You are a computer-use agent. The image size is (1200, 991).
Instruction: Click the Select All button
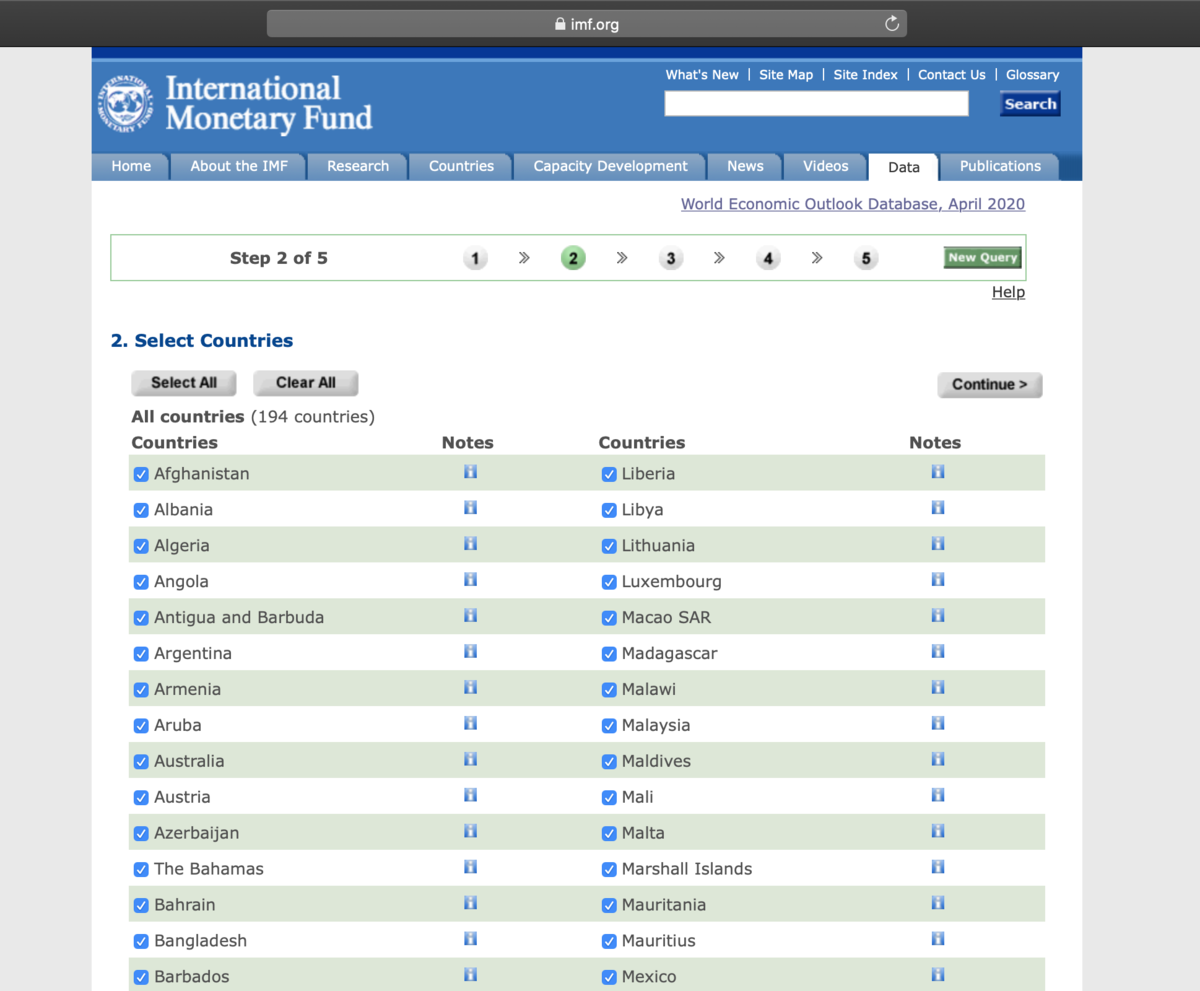pos(184,383)
